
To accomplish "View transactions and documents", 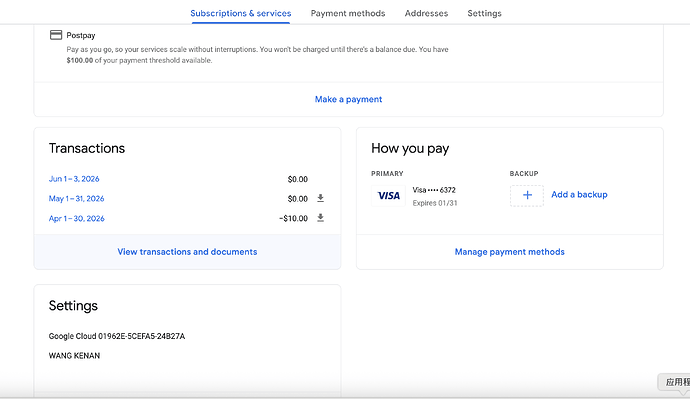I will (187, 252).
